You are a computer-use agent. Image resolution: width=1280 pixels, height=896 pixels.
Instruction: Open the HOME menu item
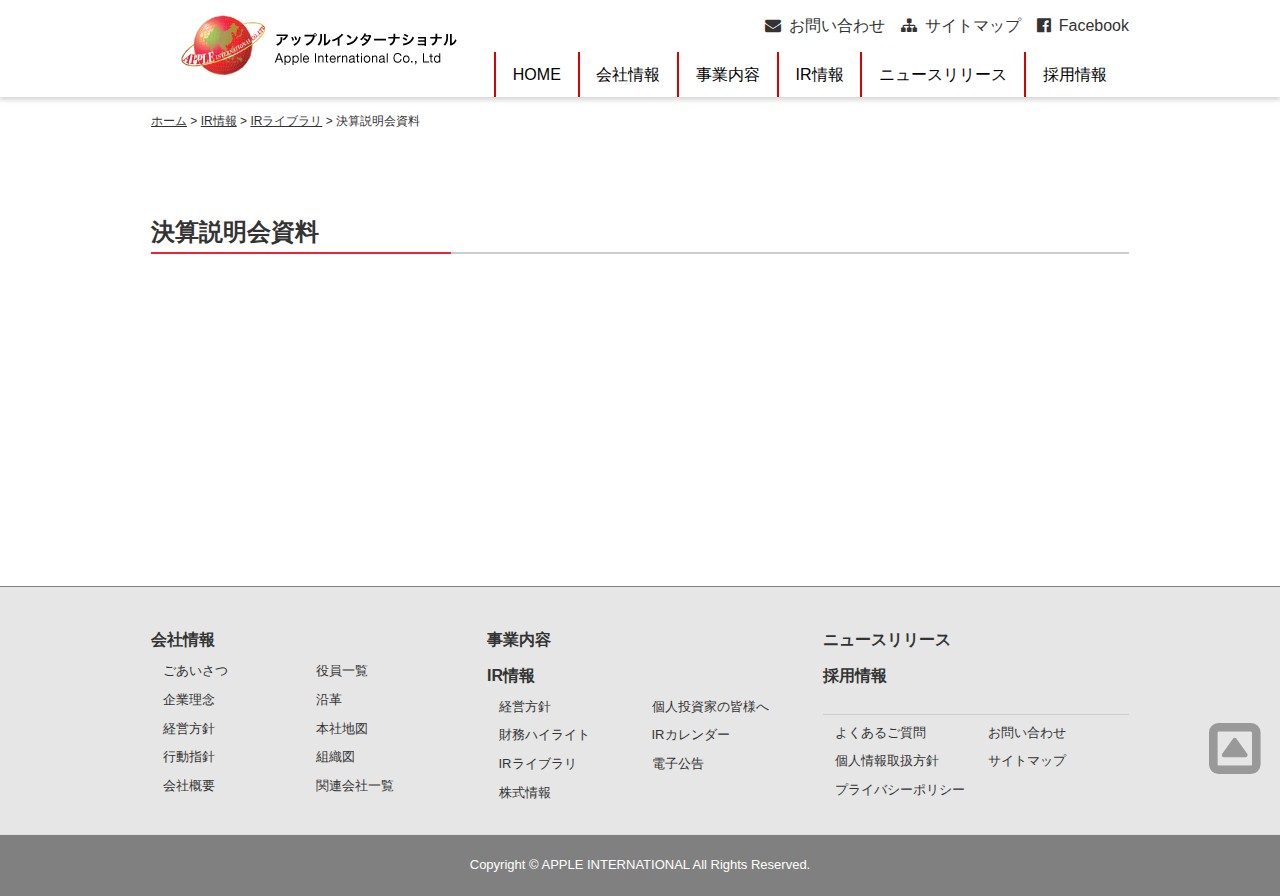[x=537, y=75]
